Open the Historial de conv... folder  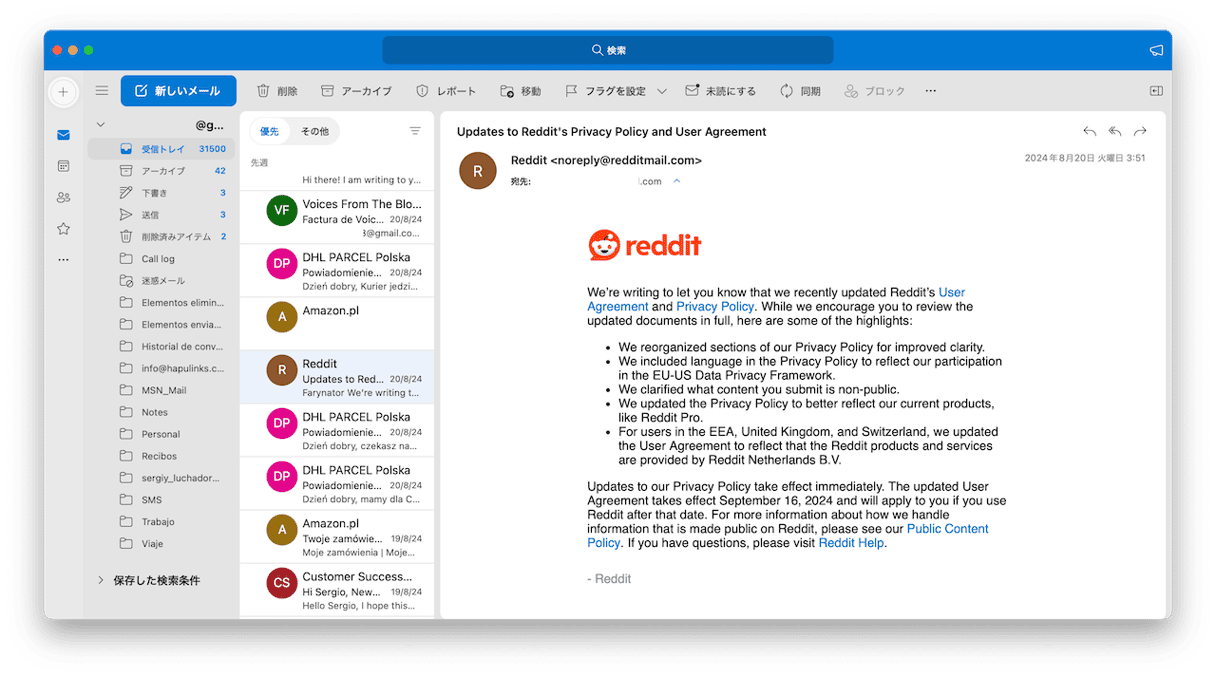point(162,346)
